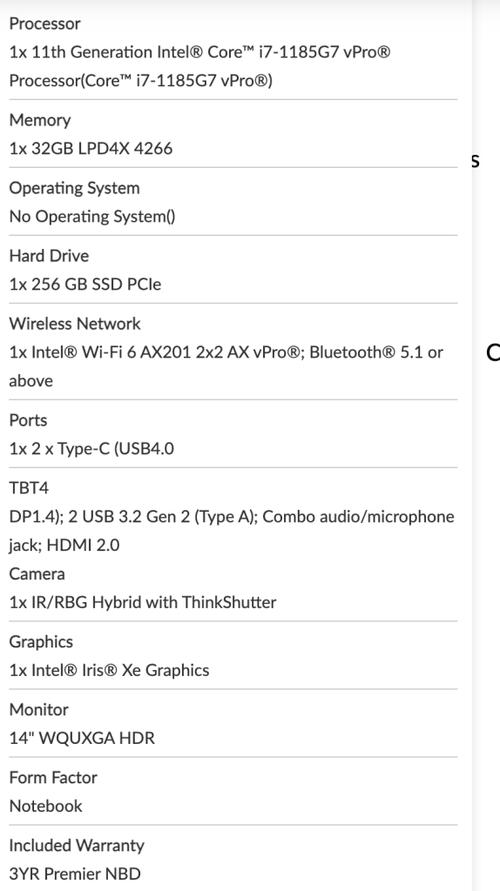Select the No Operating System value
This screenshot has width=500, height=891.
click(92, 216)
